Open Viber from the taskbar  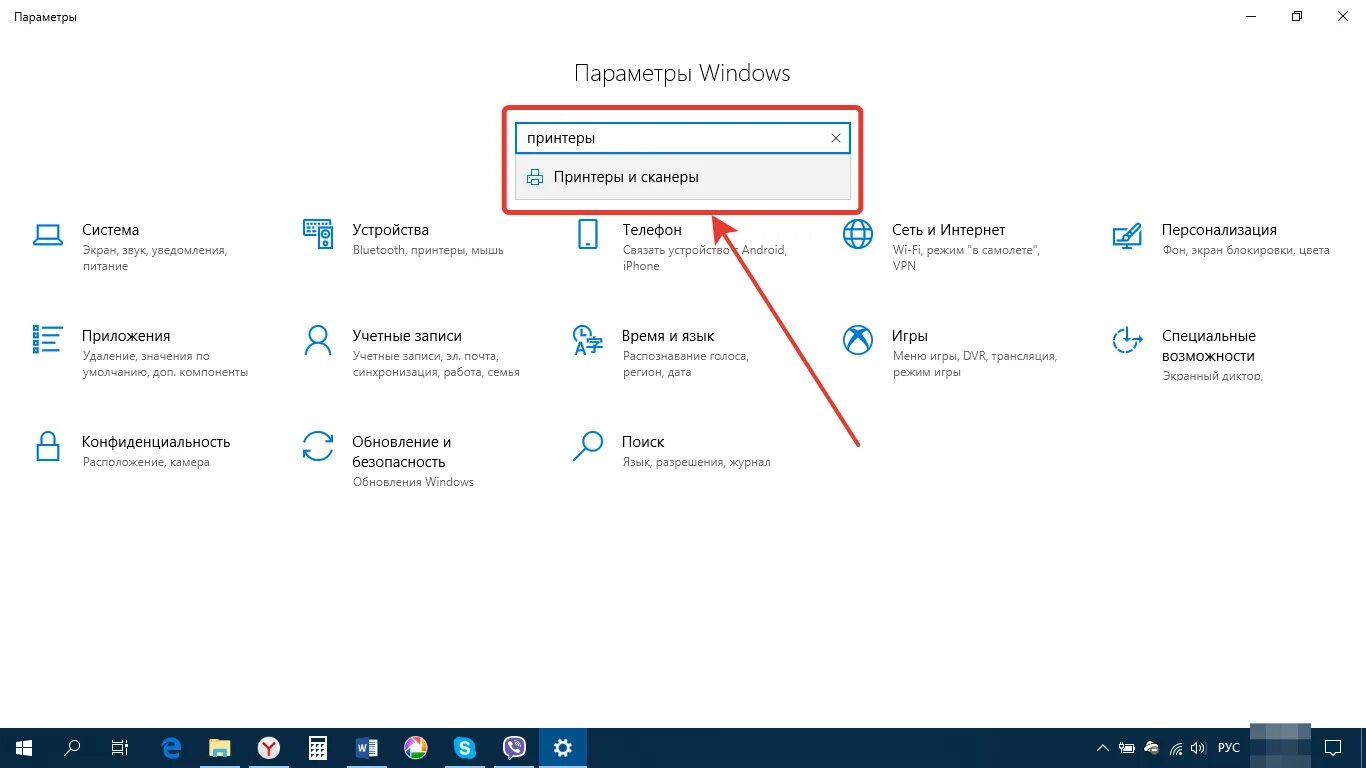click(514, 748)
